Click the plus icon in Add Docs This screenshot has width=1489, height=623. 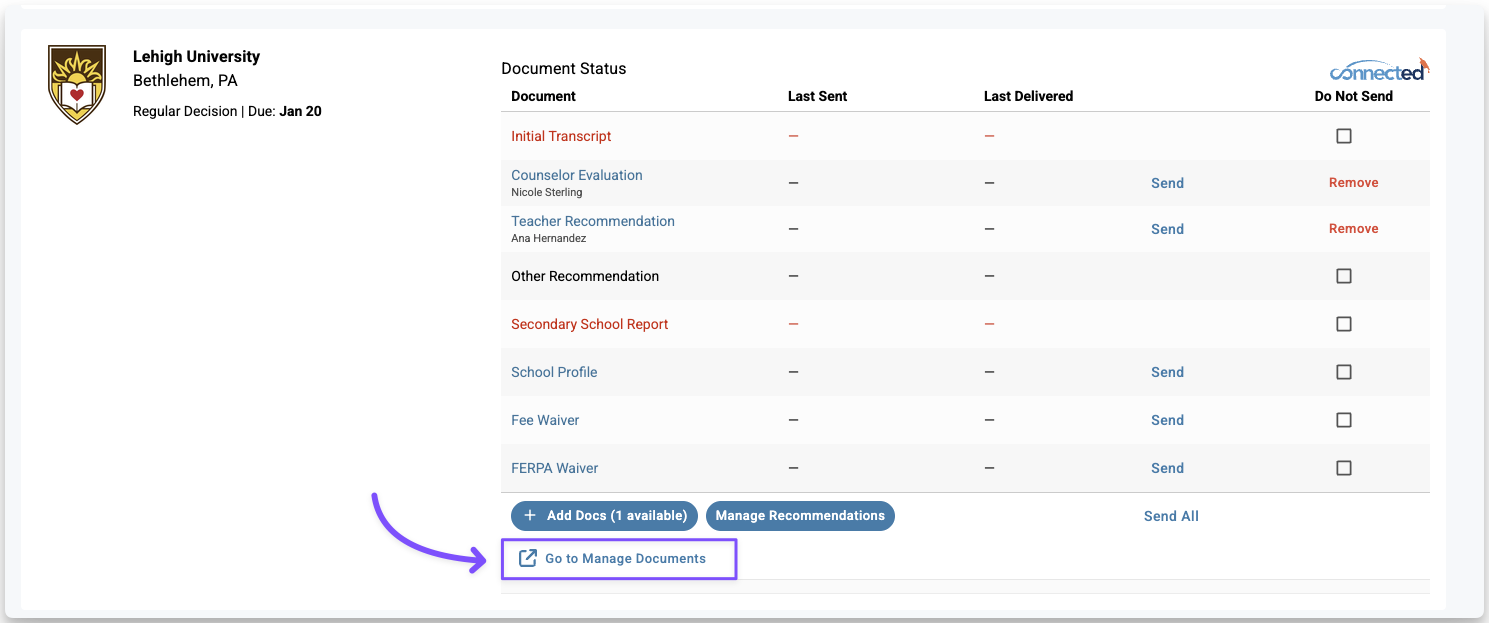point(530,516)
